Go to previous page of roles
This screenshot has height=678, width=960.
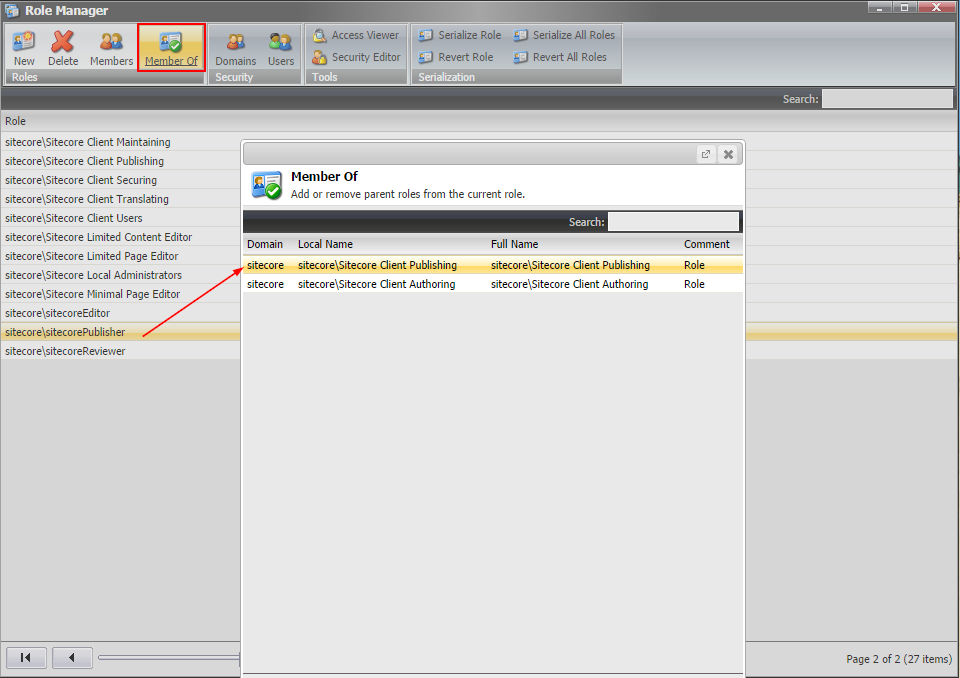pos(72,657)
